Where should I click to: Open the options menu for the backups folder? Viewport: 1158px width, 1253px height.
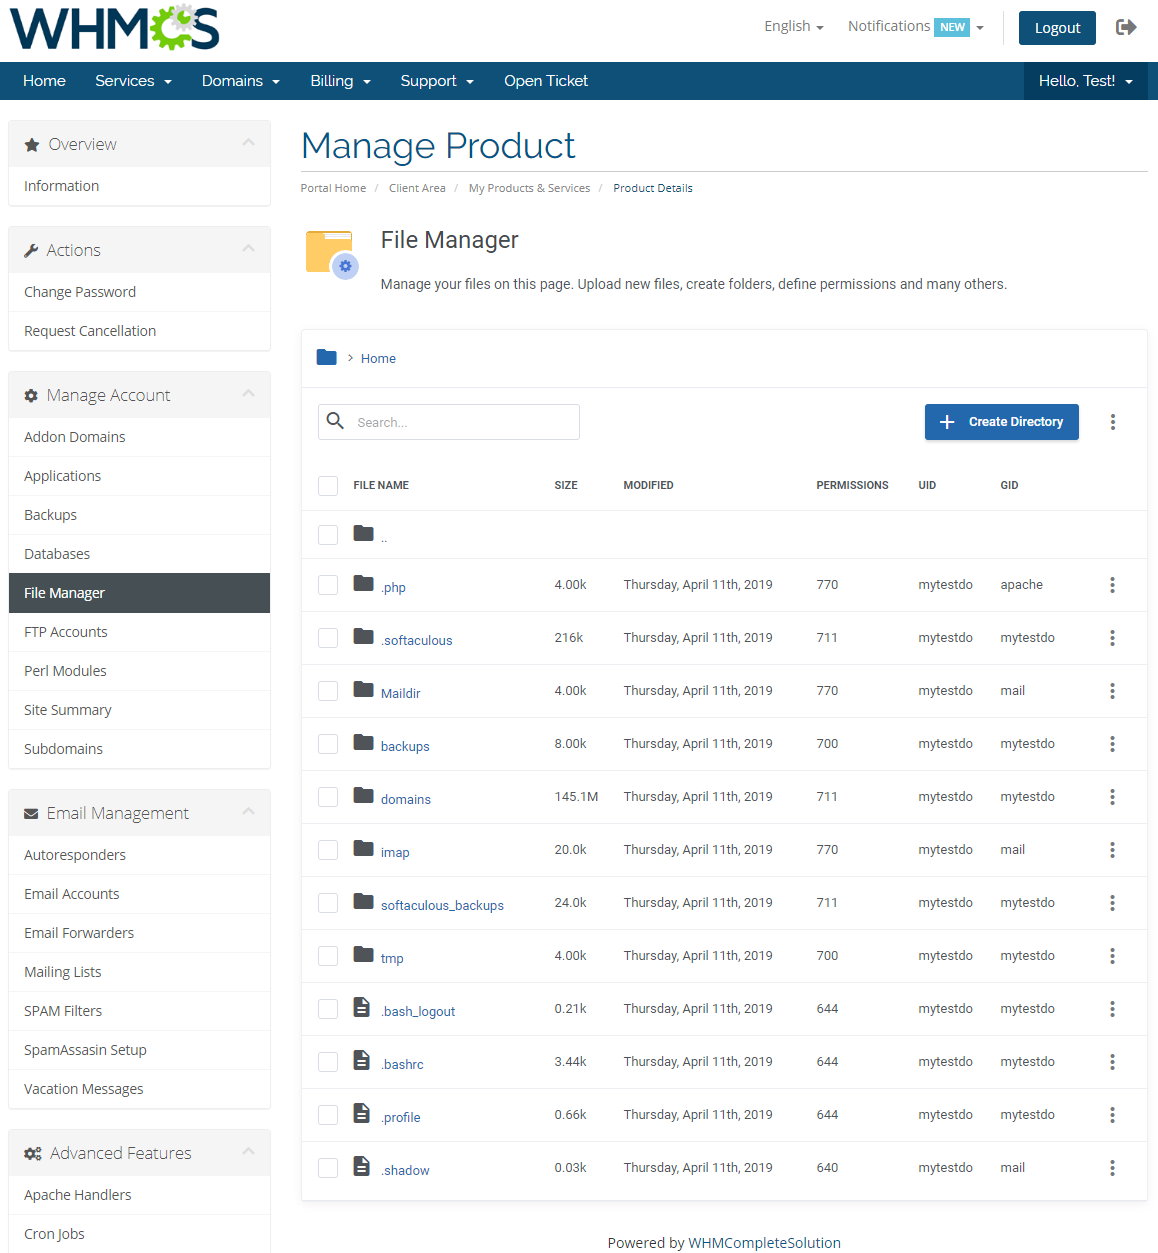tap(1112, 744)
